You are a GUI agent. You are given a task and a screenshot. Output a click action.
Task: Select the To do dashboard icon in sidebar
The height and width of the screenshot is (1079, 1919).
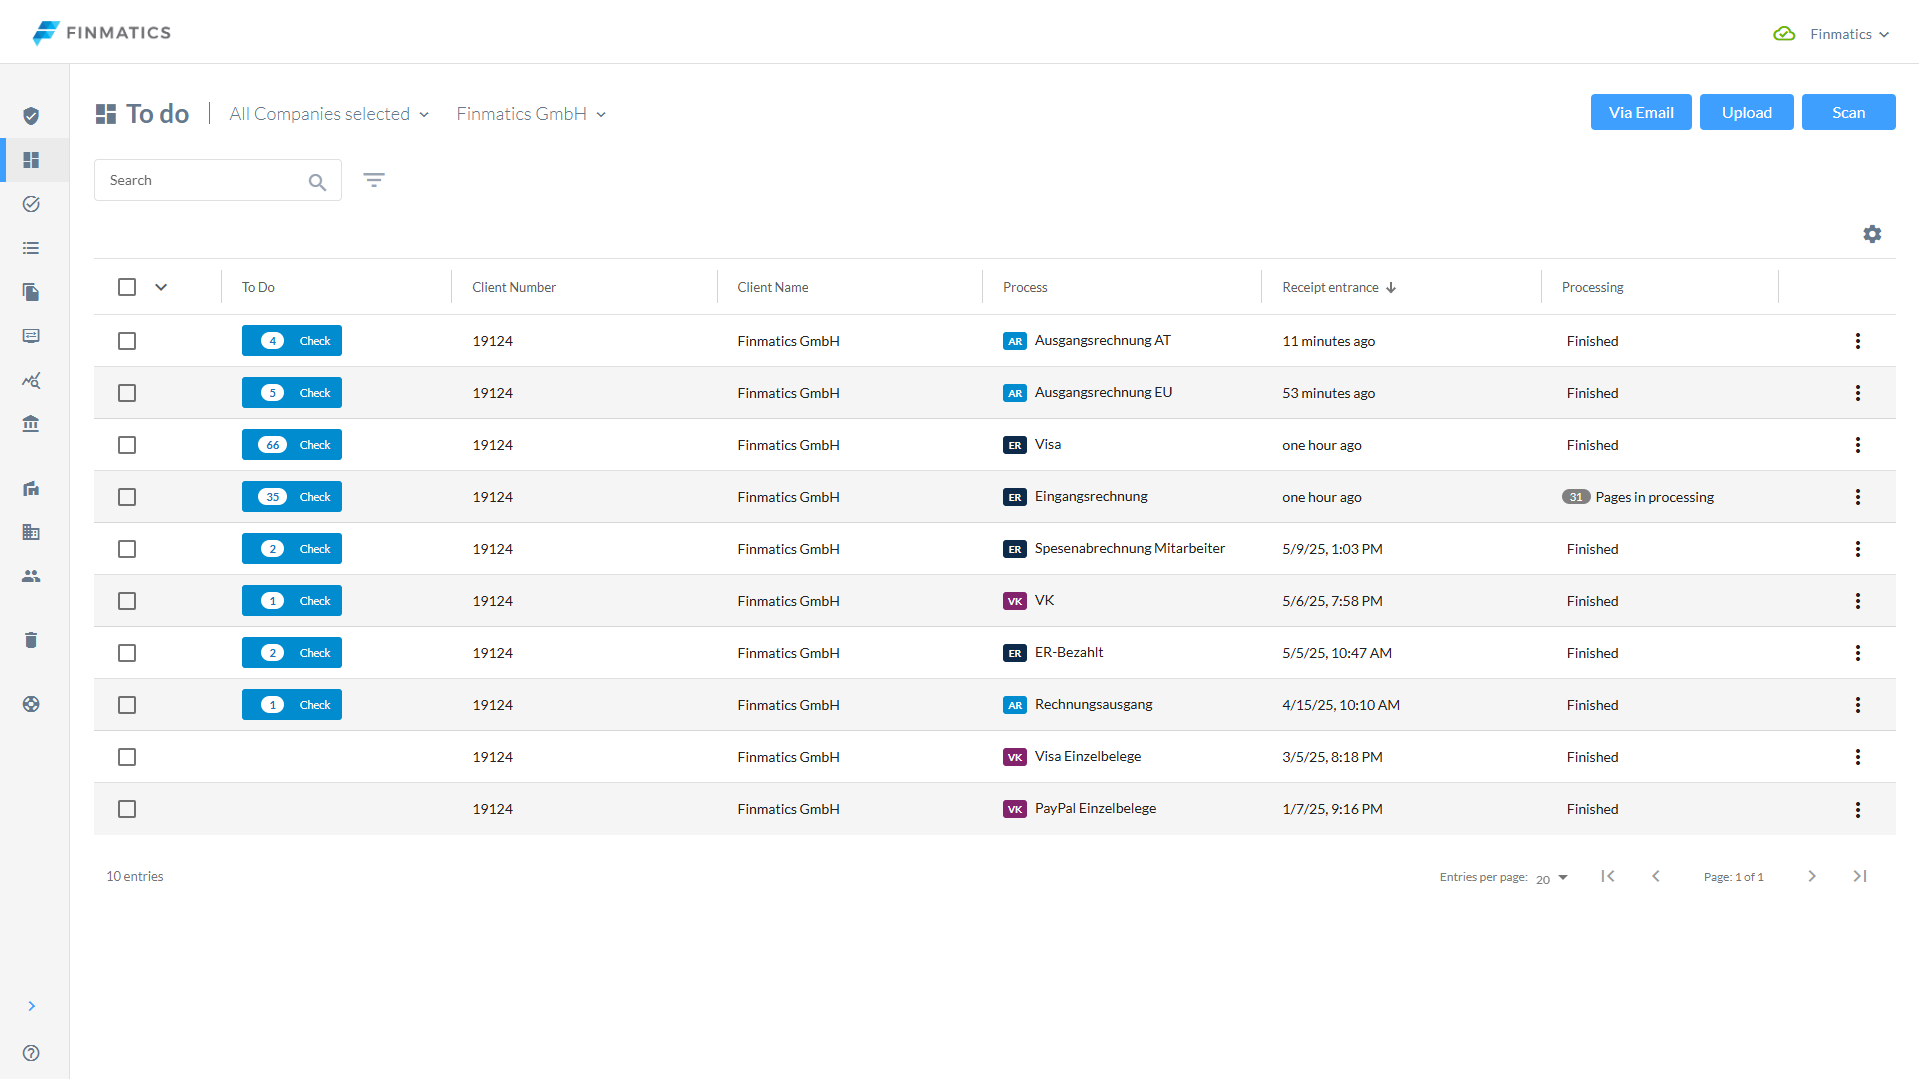point(31,160)
